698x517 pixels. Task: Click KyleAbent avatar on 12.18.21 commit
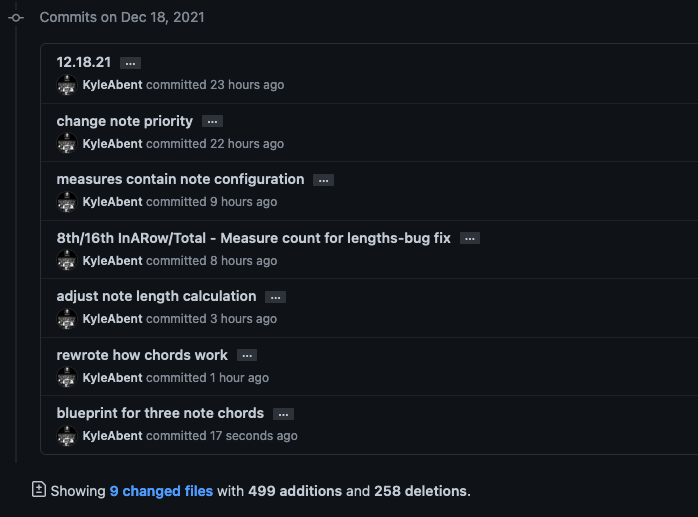click(67, 85)
